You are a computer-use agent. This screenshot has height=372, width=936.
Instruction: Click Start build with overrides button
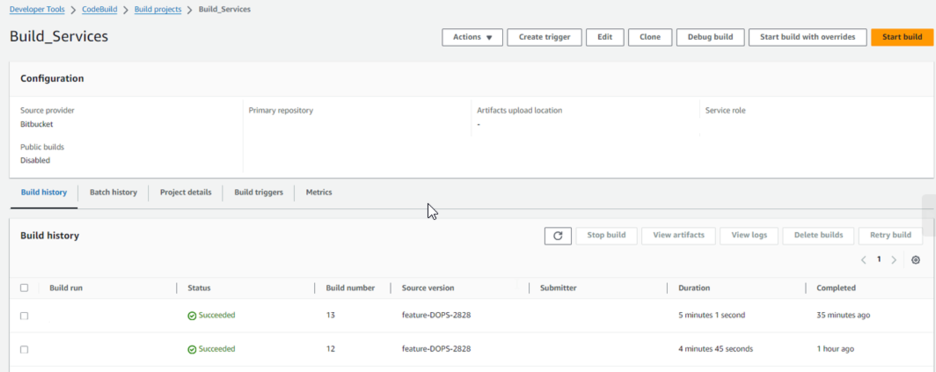coord(808,37)
